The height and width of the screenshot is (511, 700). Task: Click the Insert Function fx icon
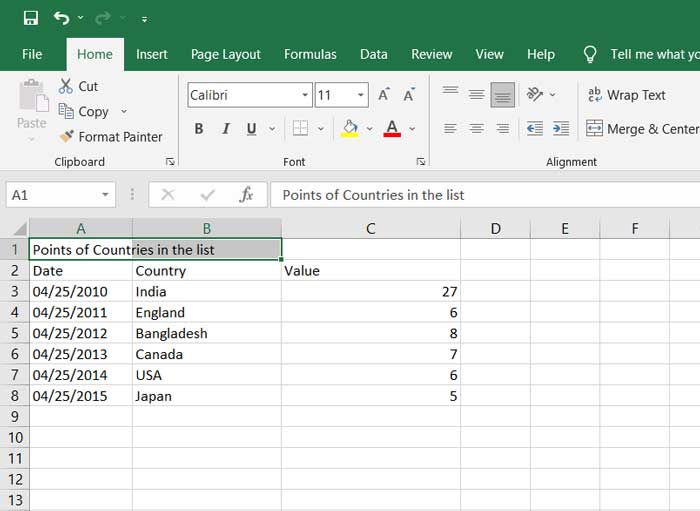[246, 195]
